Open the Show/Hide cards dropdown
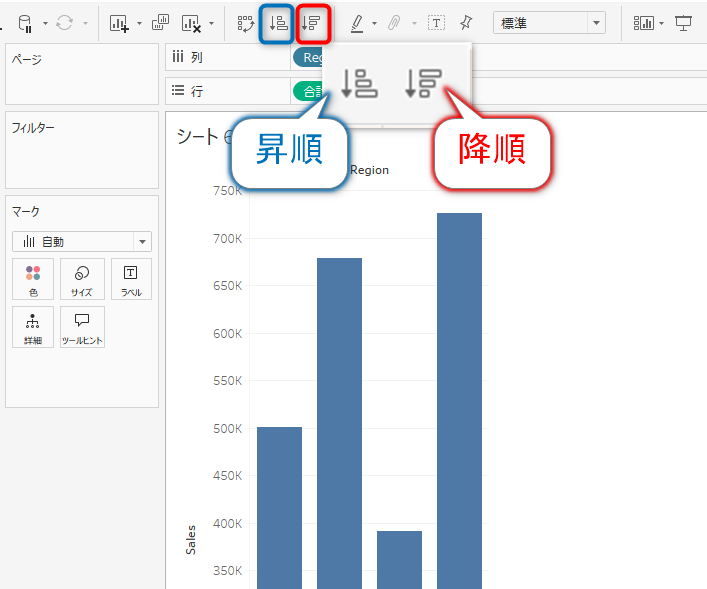 (646, 23)
